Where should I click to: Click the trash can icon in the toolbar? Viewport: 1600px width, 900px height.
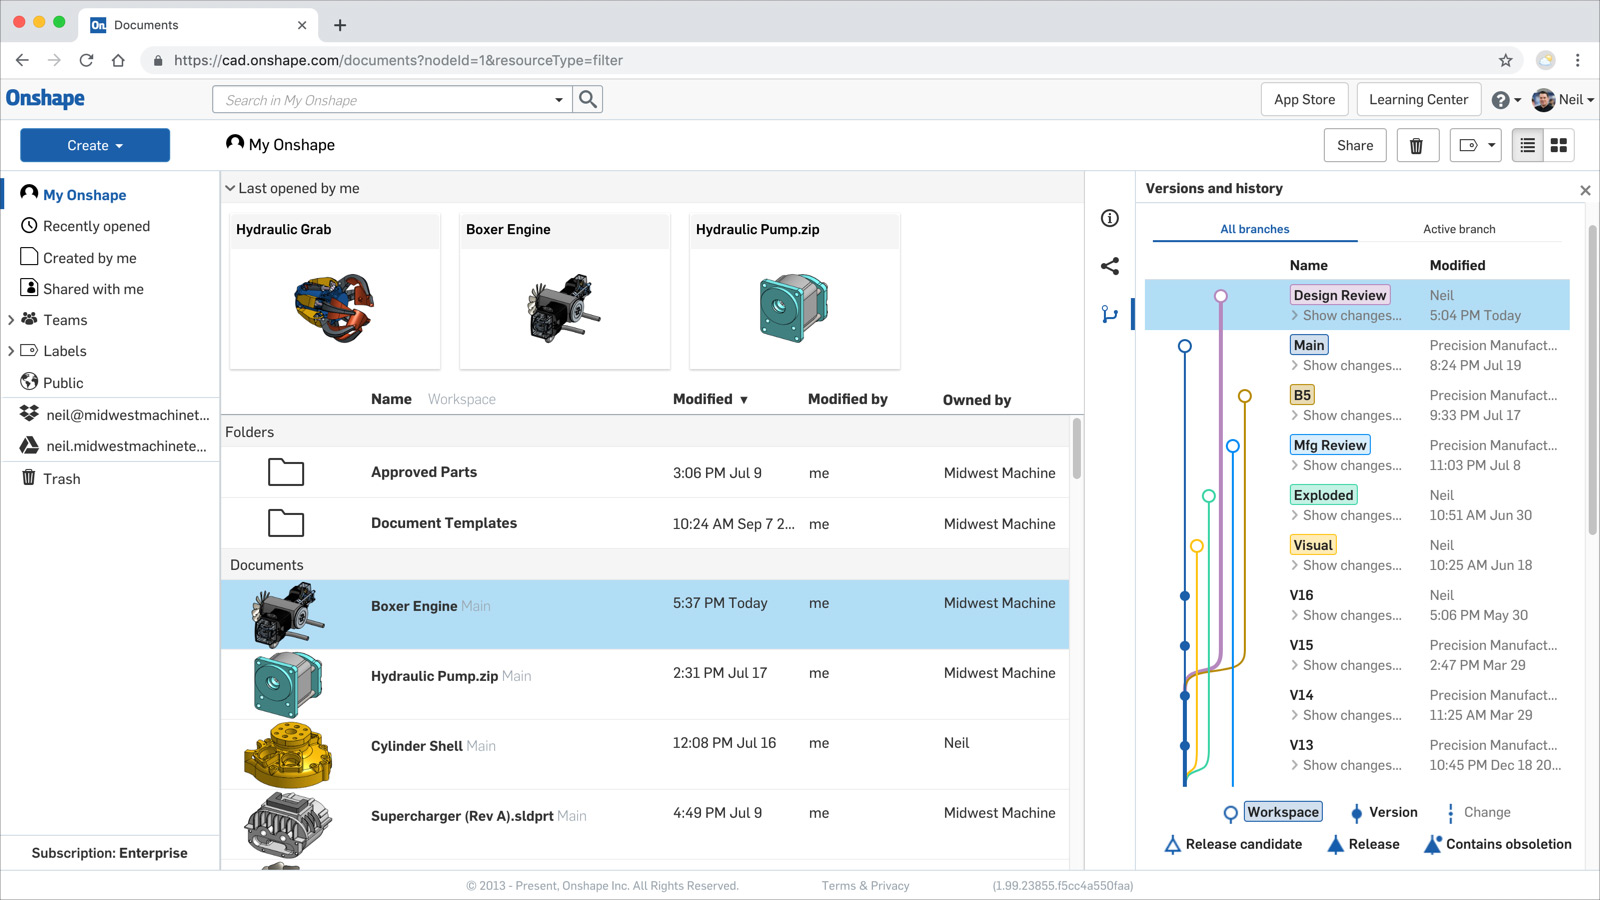pos(1417,145)
